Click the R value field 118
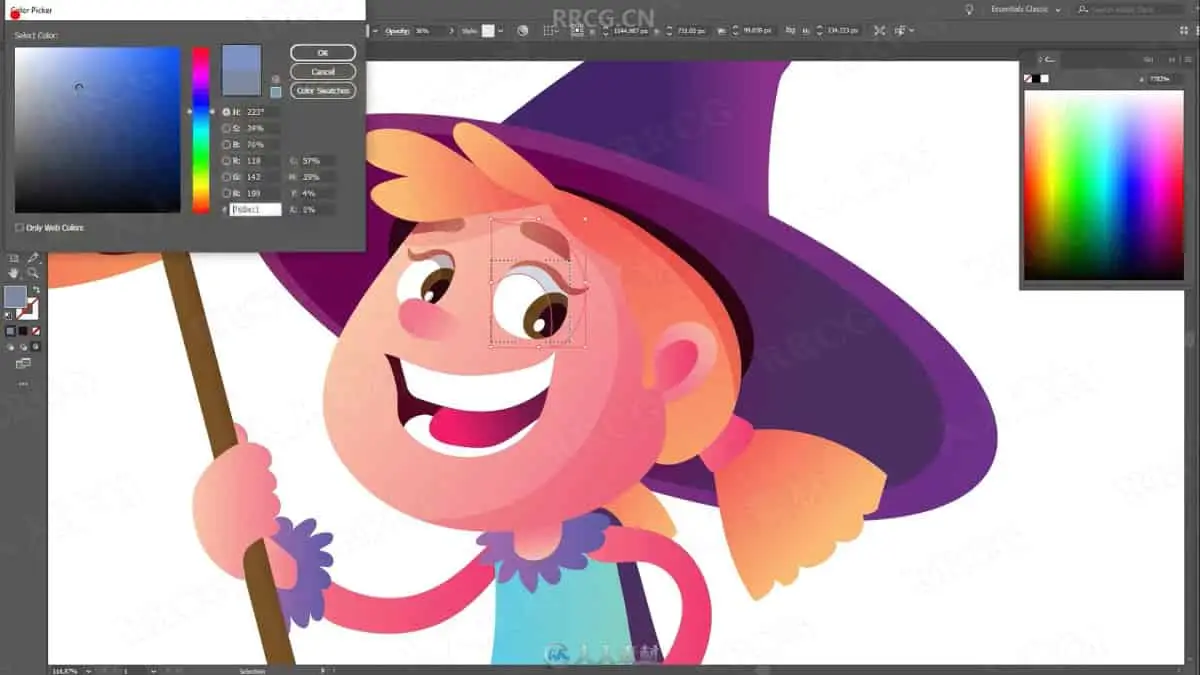 (x=262, y=160)
